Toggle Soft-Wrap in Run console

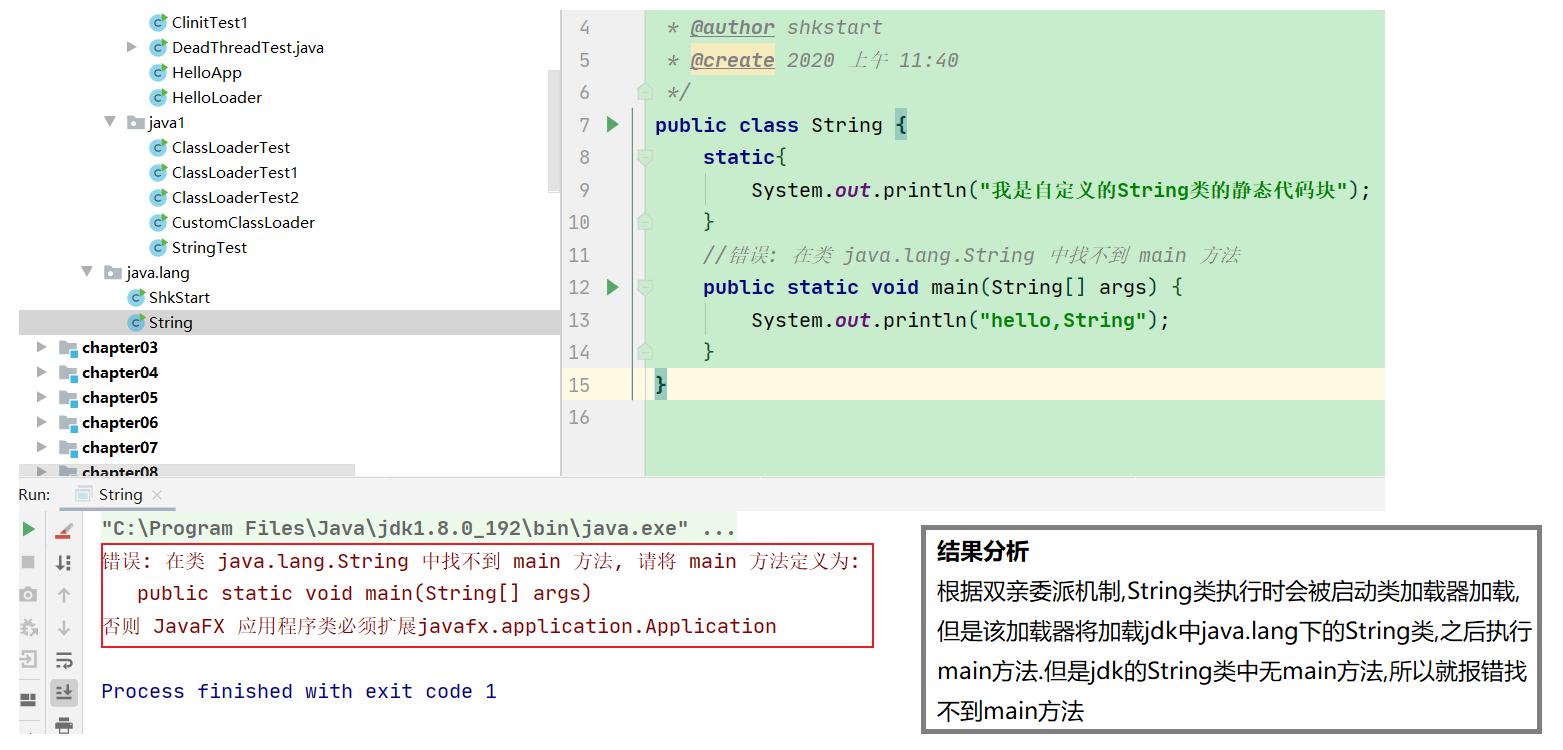(x=64, y=660)
